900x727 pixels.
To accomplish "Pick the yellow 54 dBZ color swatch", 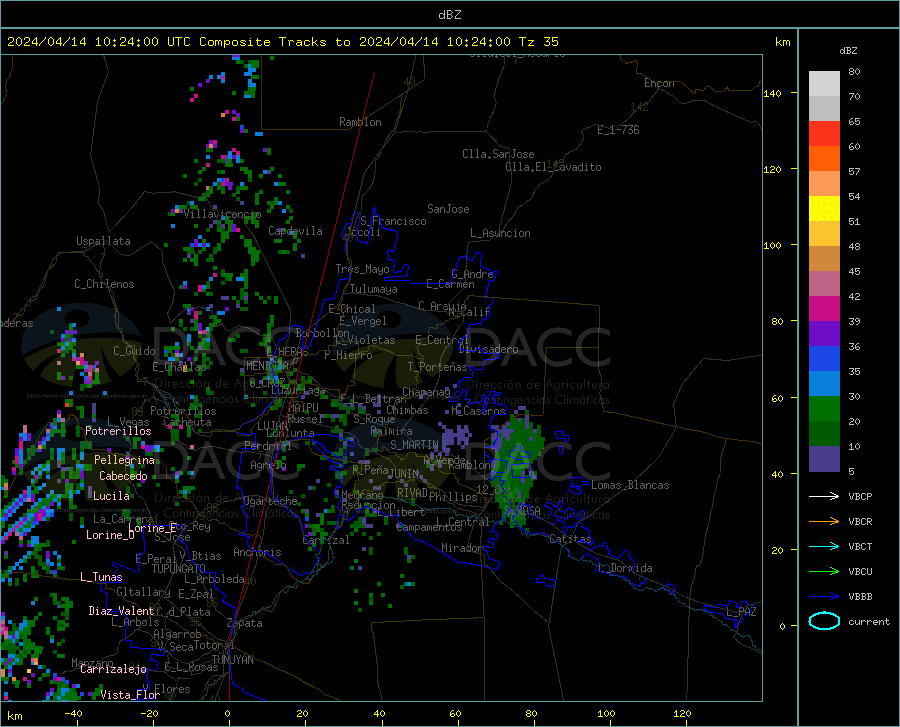I will coord(824,209).
